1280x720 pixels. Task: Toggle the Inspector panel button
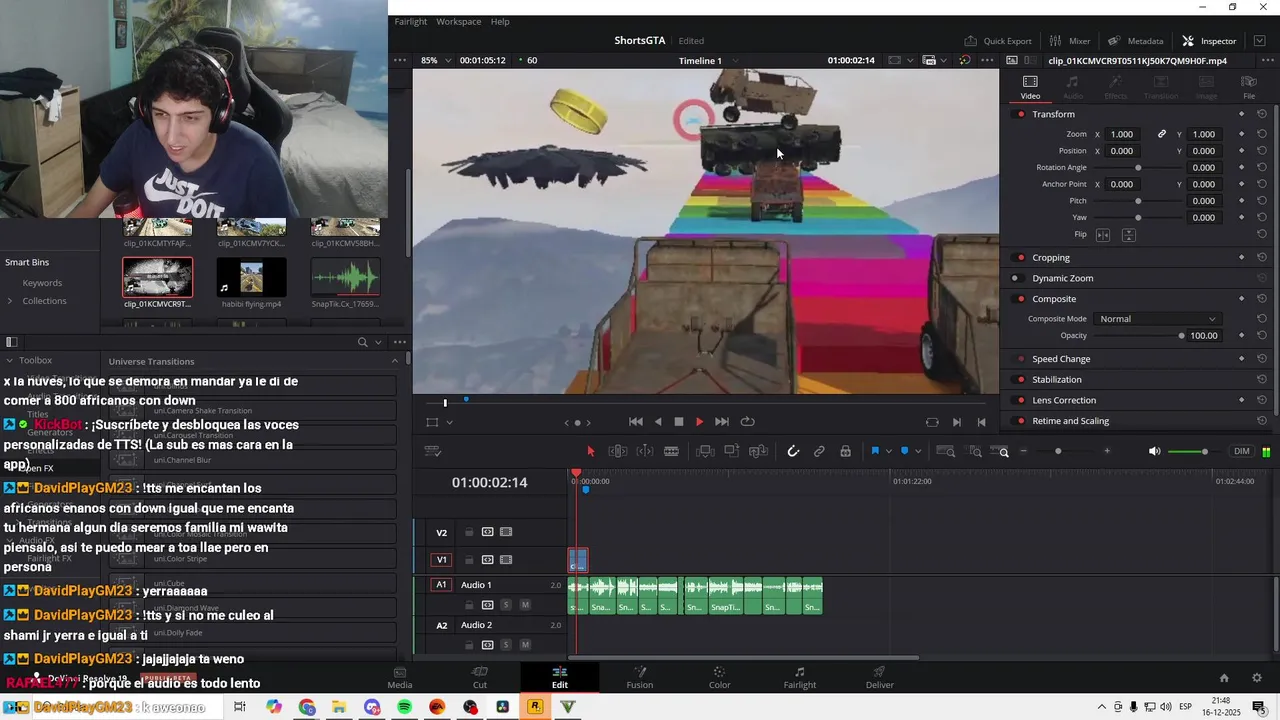point(1209,41)
